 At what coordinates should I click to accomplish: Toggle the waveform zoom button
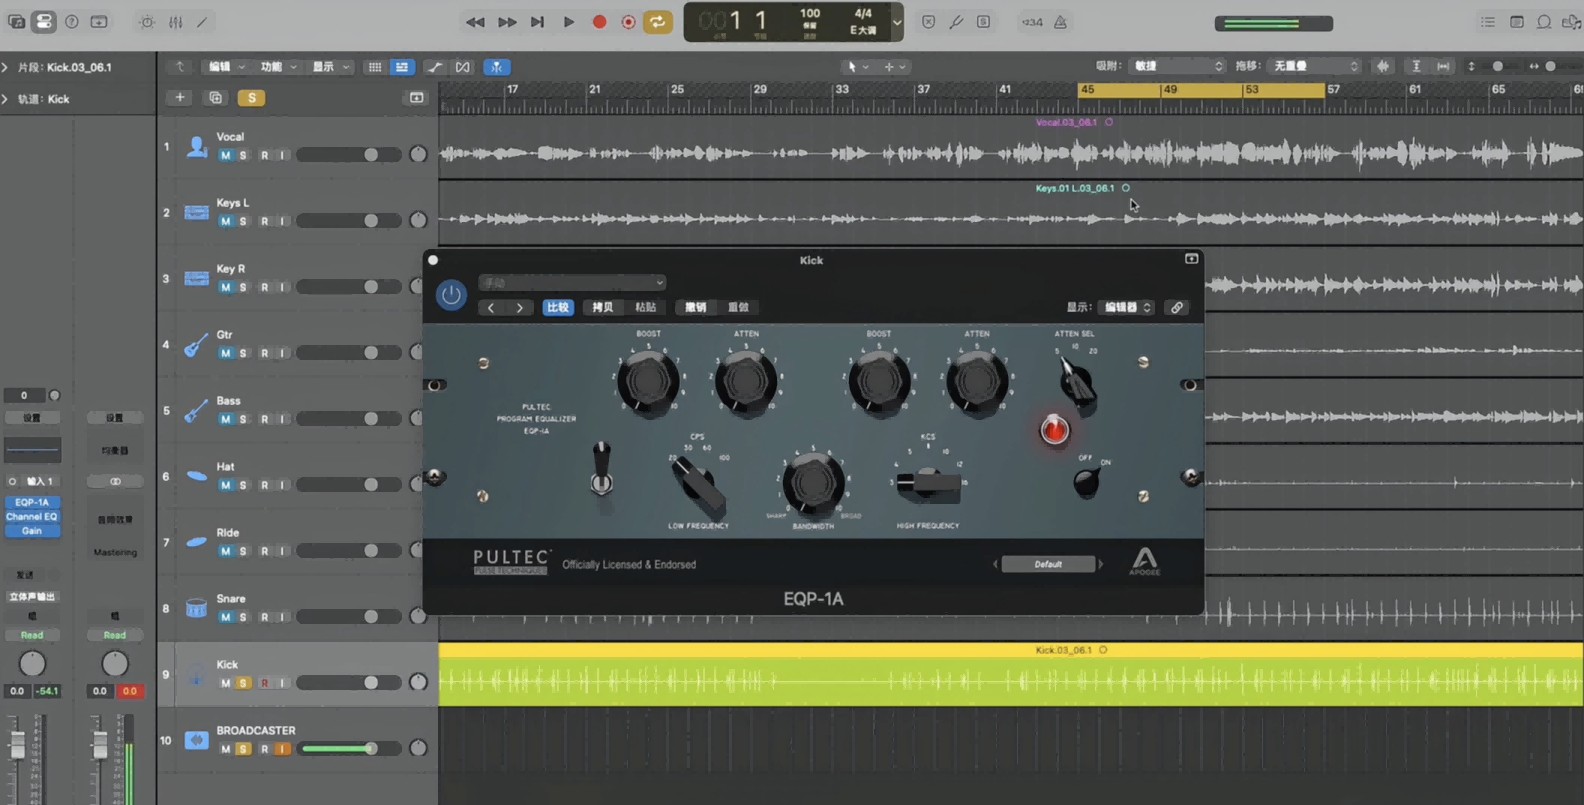(1383, 66)
